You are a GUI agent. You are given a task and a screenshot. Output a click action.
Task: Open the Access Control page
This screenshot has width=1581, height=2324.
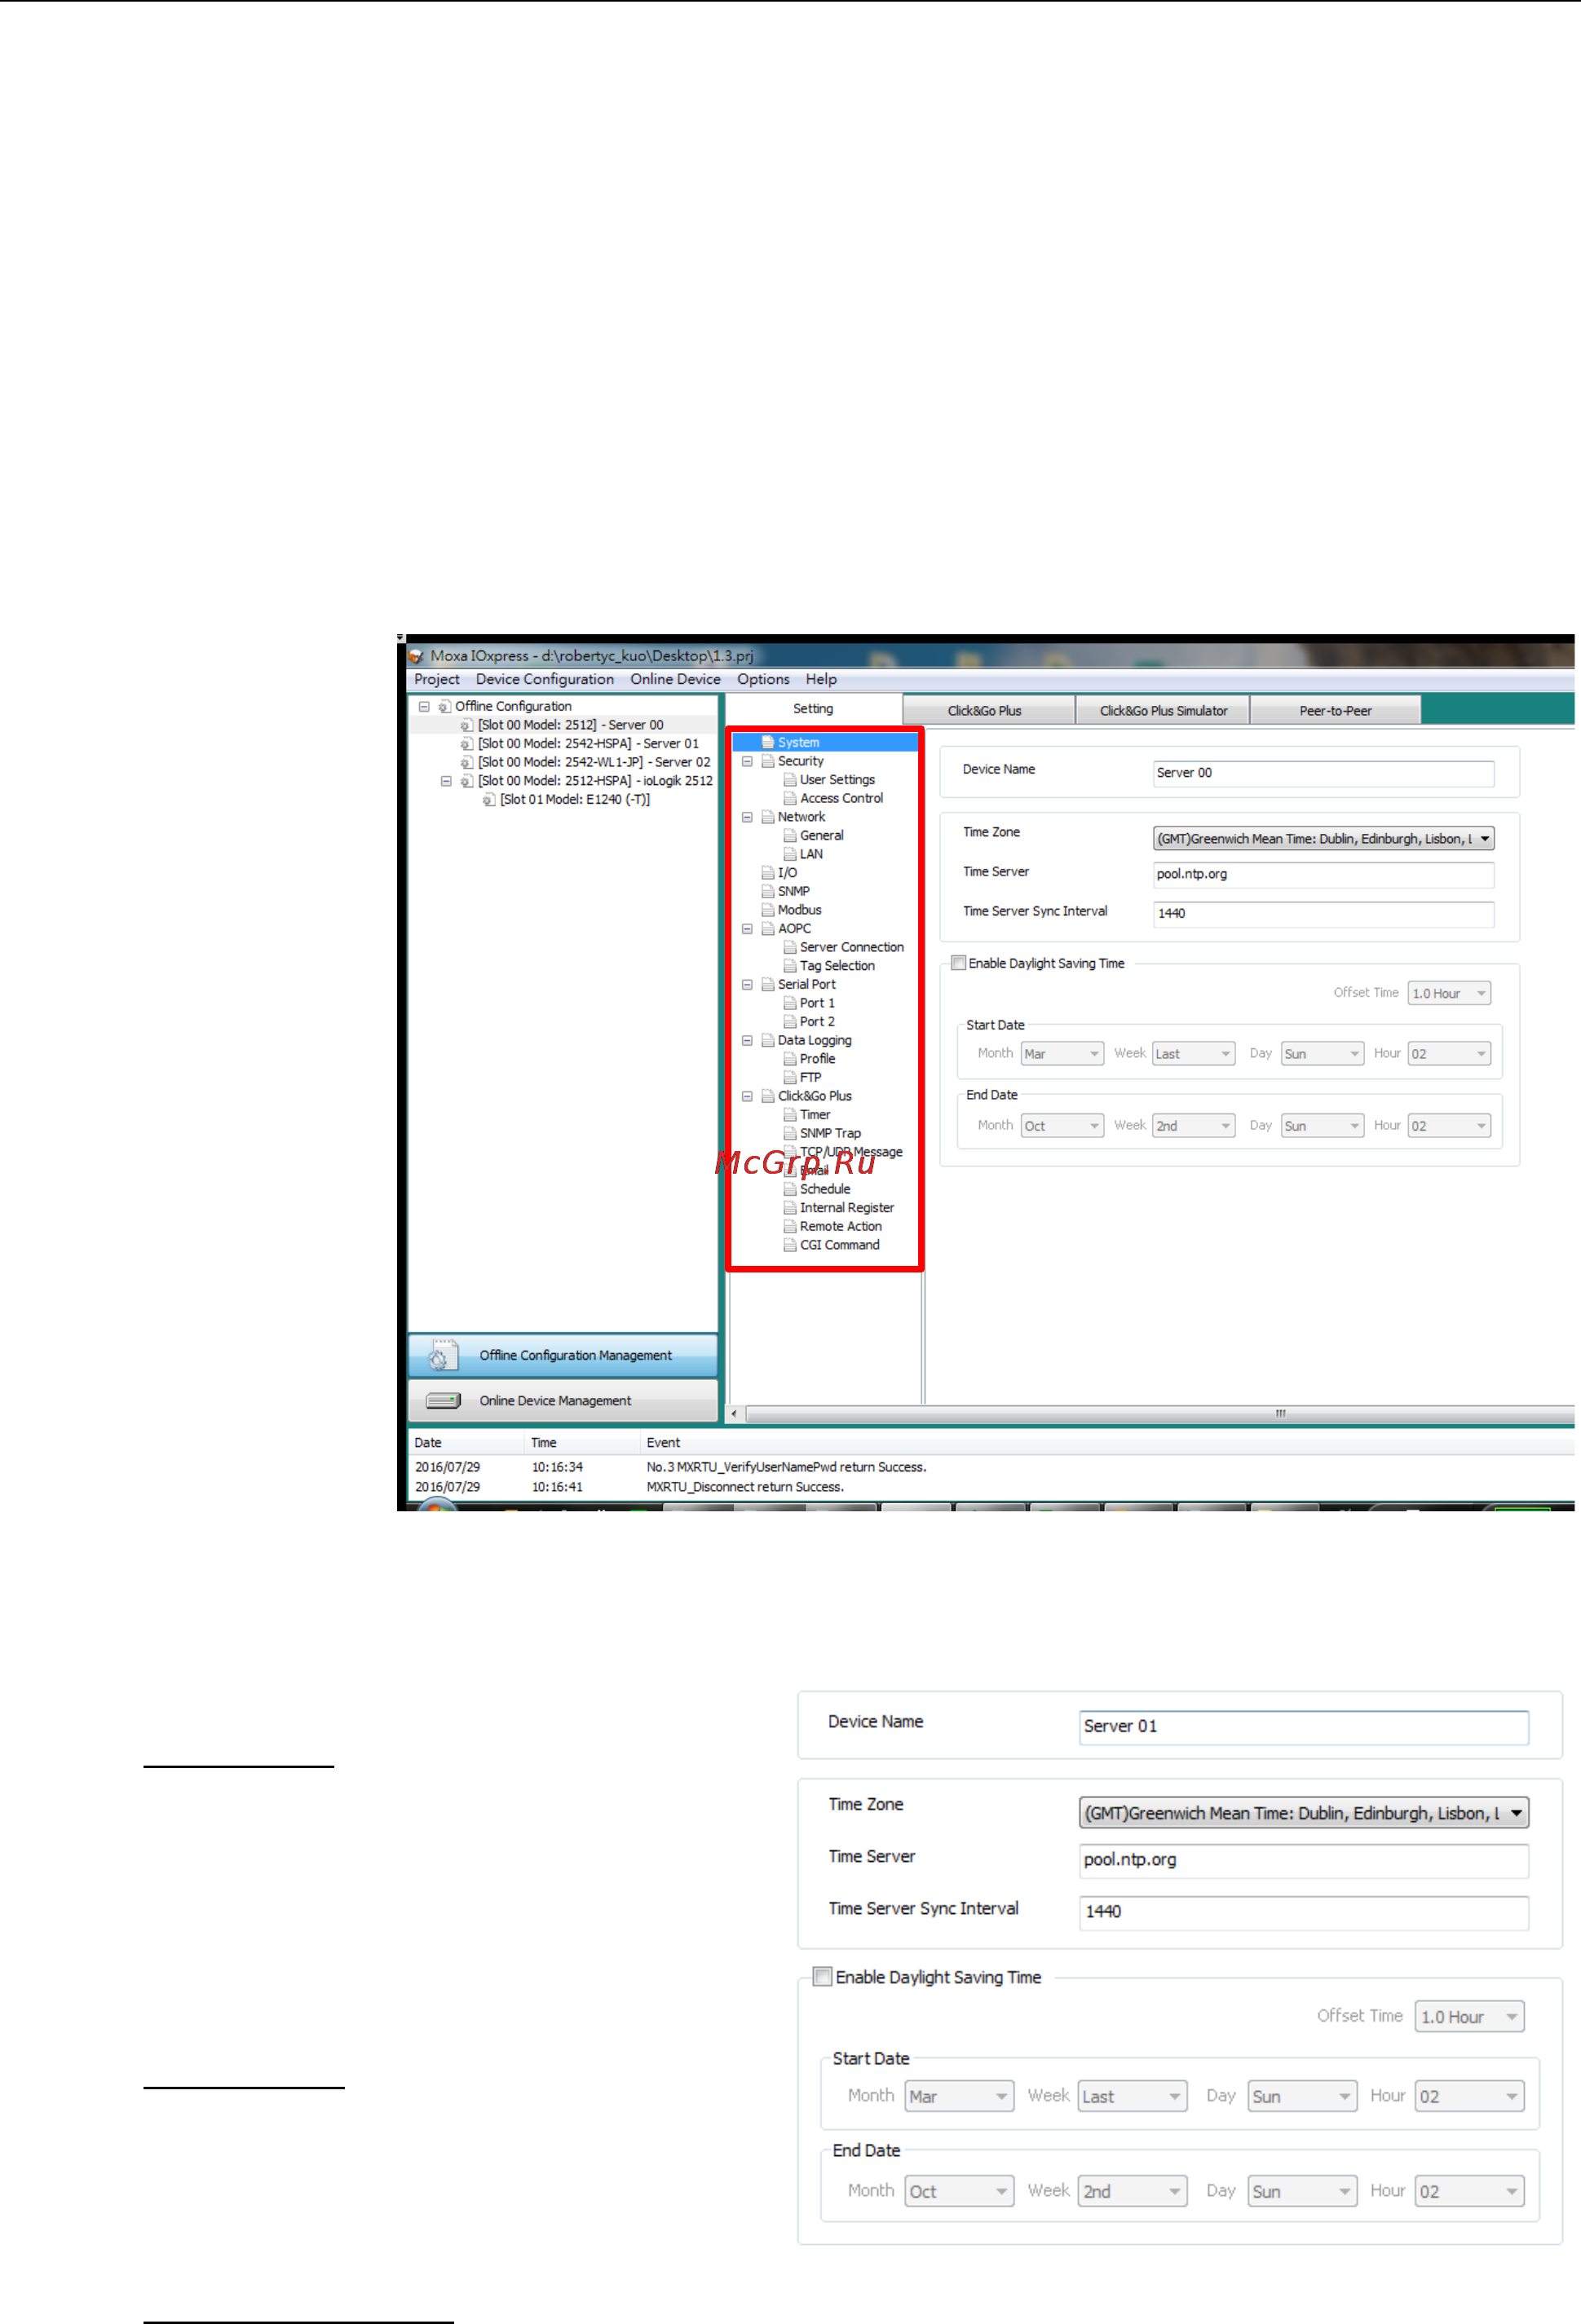pyautogui.click(x=841, y=798)
